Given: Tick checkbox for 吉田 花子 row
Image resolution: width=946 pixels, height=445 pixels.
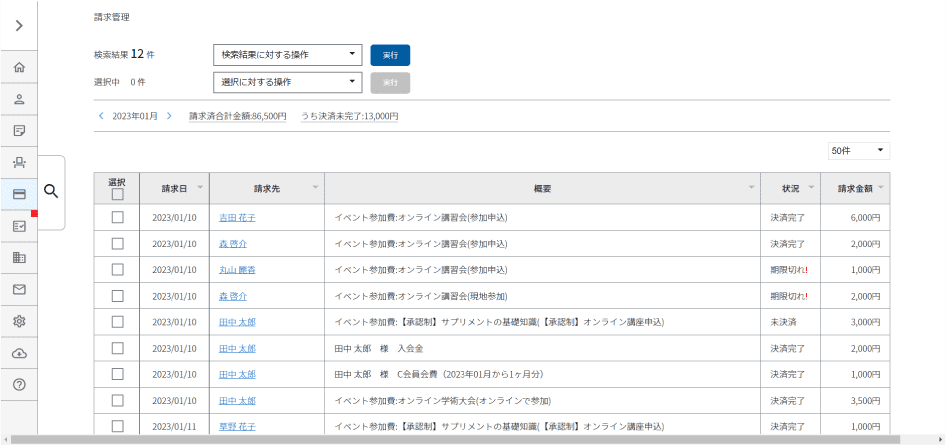Looking at the screenshot, I should (x=117, y=217).
